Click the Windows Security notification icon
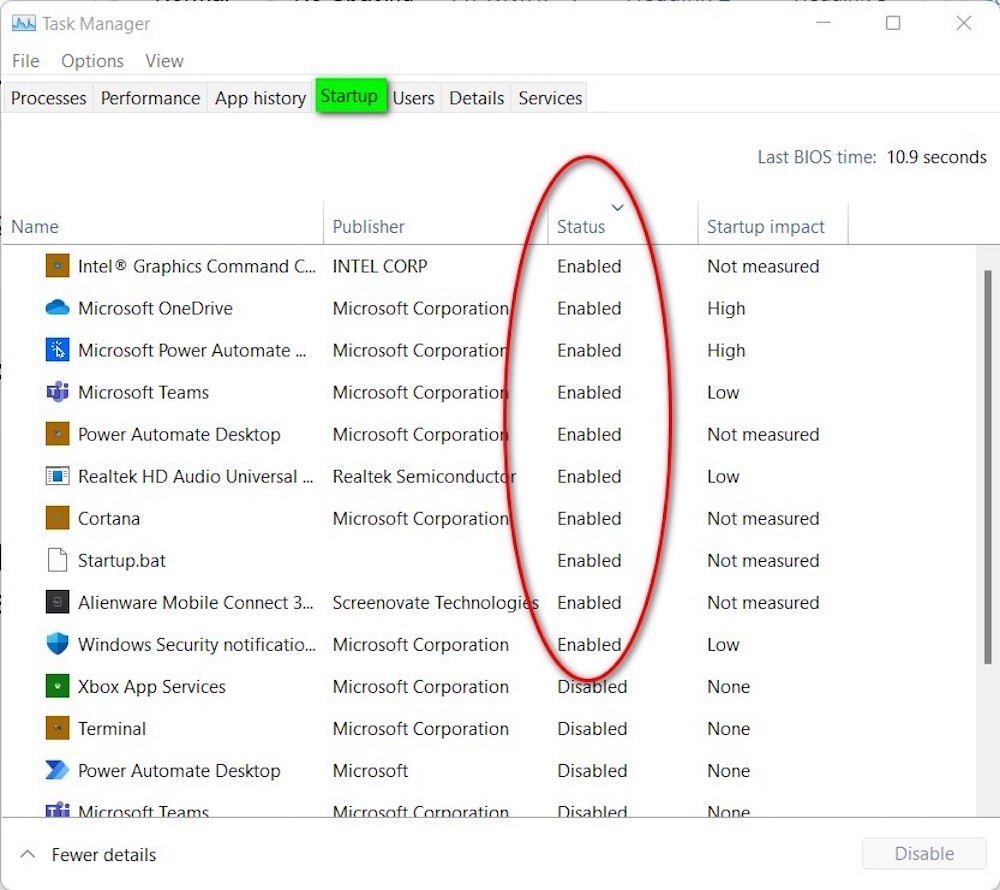Image resolution: width=1000 pixels, height=890 pixels. click(x=56, y=644)
